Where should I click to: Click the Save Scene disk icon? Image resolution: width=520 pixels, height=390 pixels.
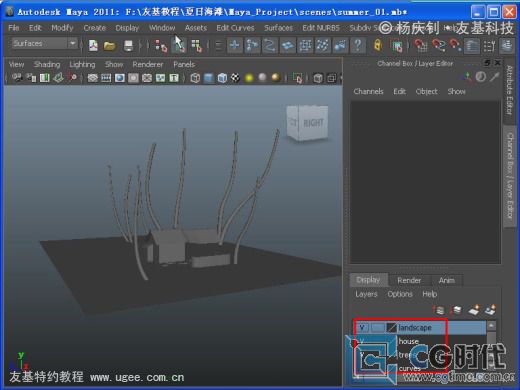point(128,46)
